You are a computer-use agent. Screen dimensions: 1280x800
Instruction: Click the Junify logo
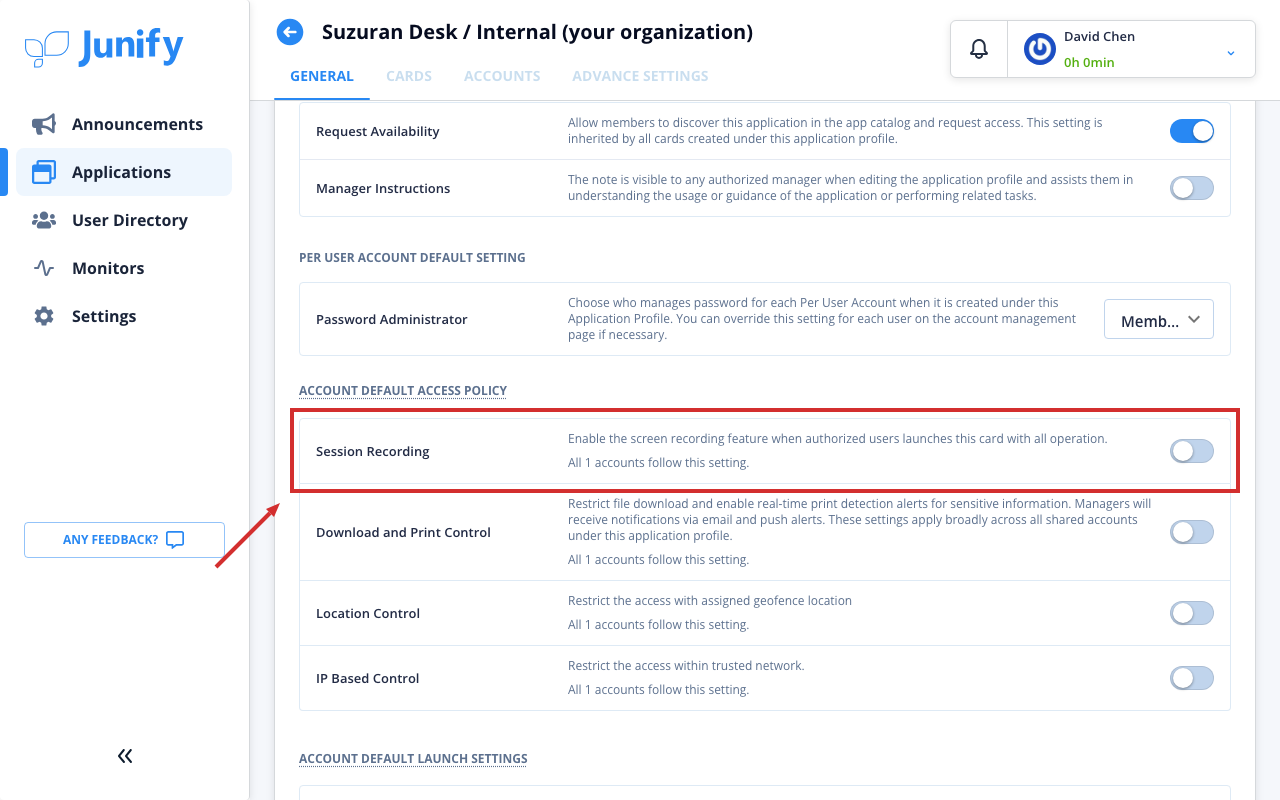(104, 47)
